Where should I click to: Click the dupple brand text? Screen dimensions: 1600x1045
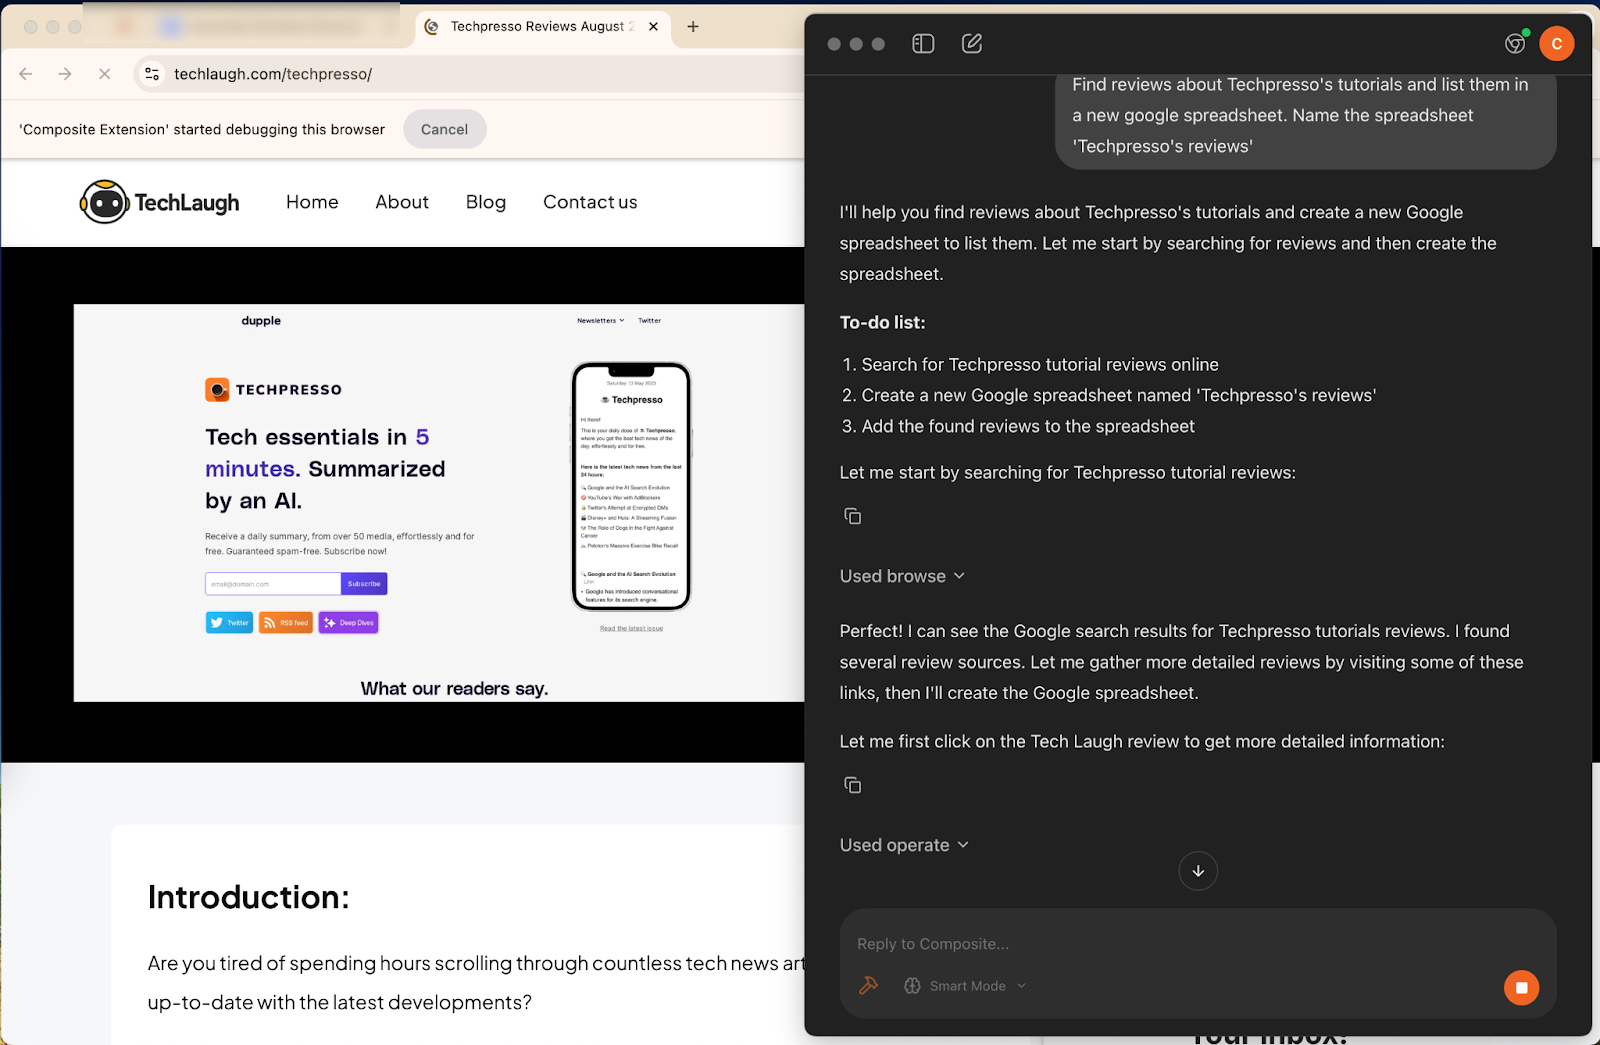click(261, 321)
